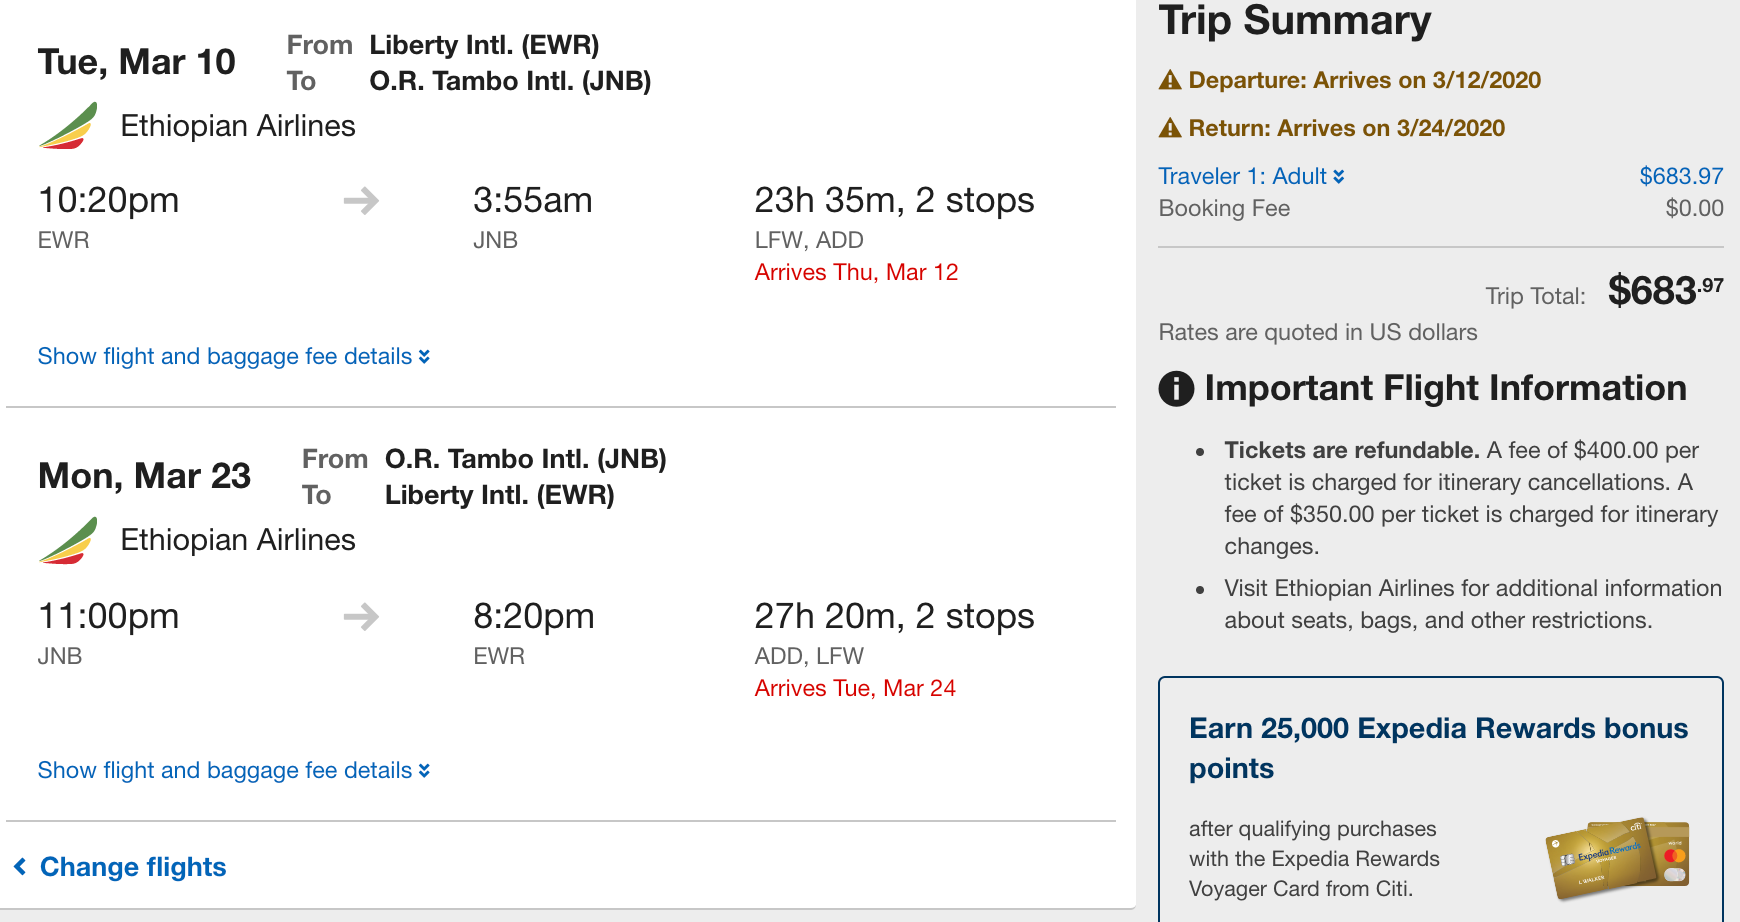
Task: Expand departure flight and baggage fee details
Action: [233, 357]
